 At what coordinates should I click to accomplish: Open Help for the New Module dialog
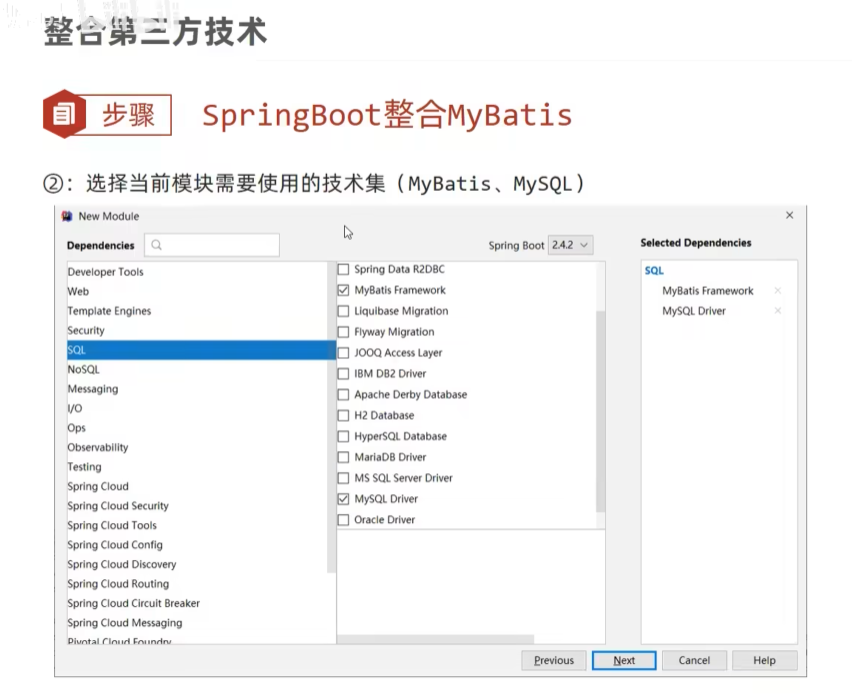(764, 660)
